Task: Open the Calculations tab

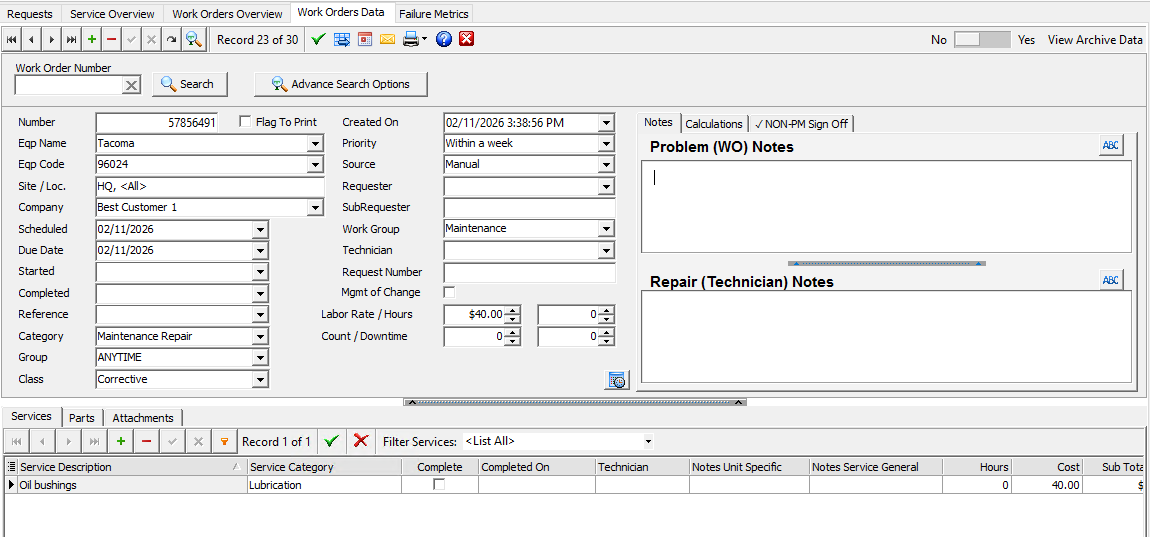Action: 714,124
